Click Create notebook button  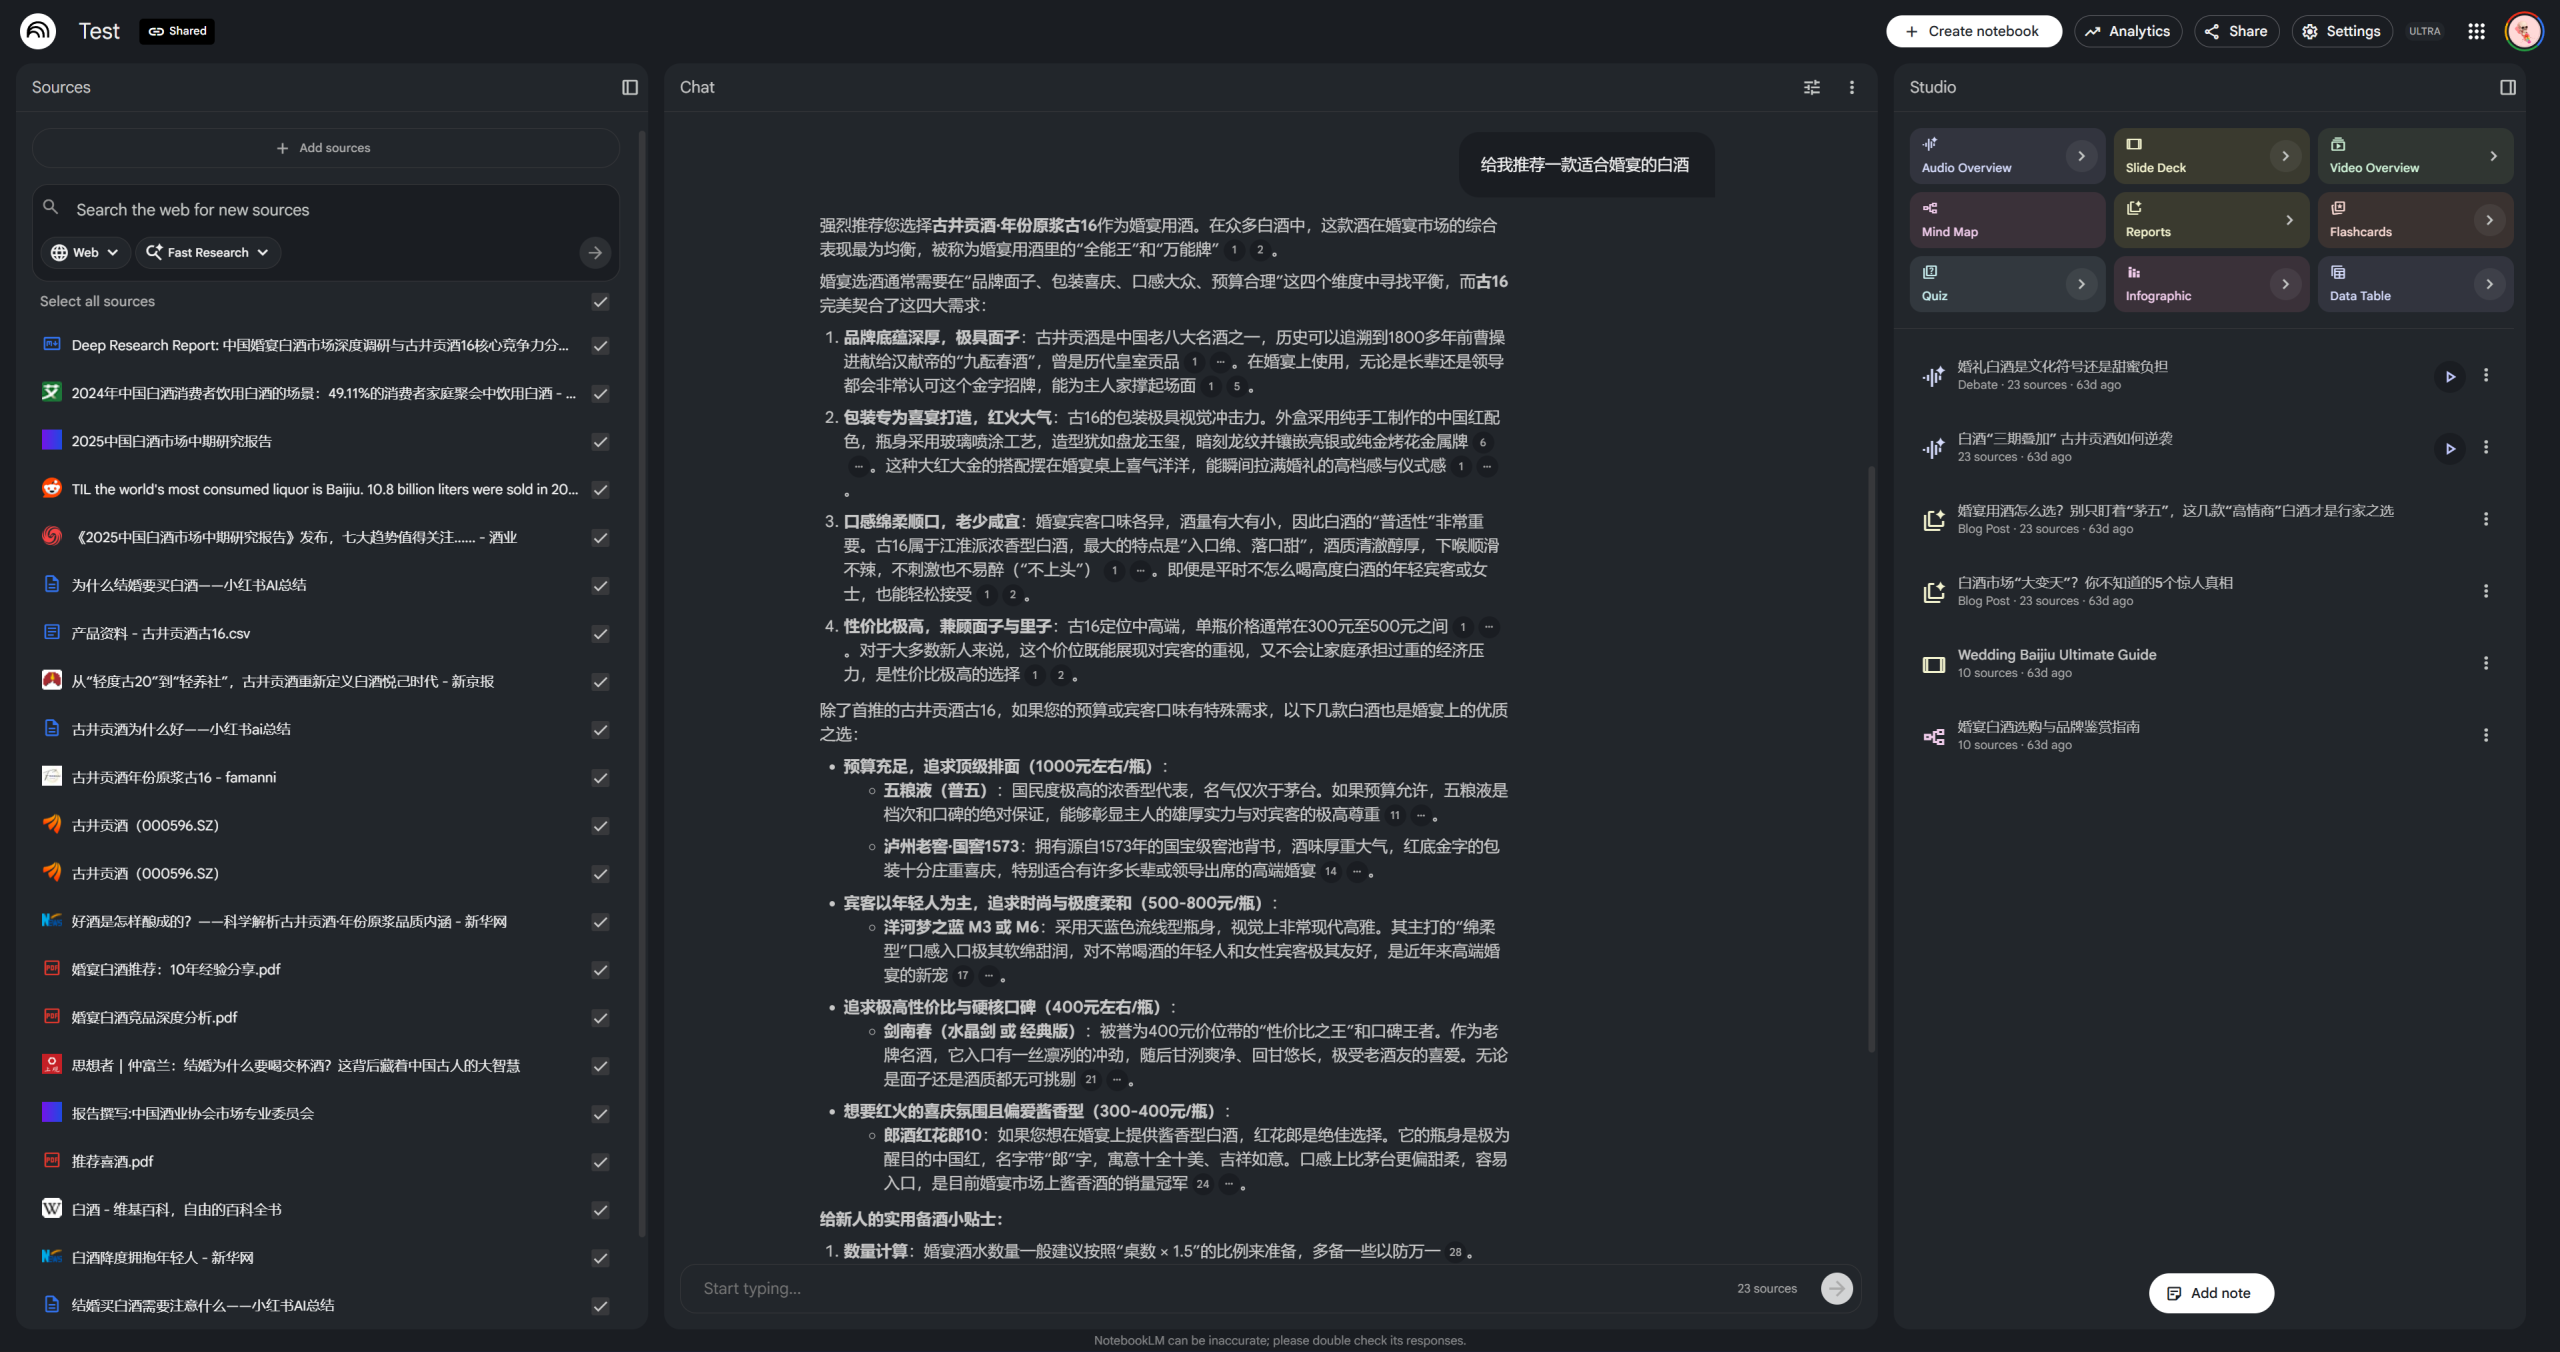coord(1973,31)
